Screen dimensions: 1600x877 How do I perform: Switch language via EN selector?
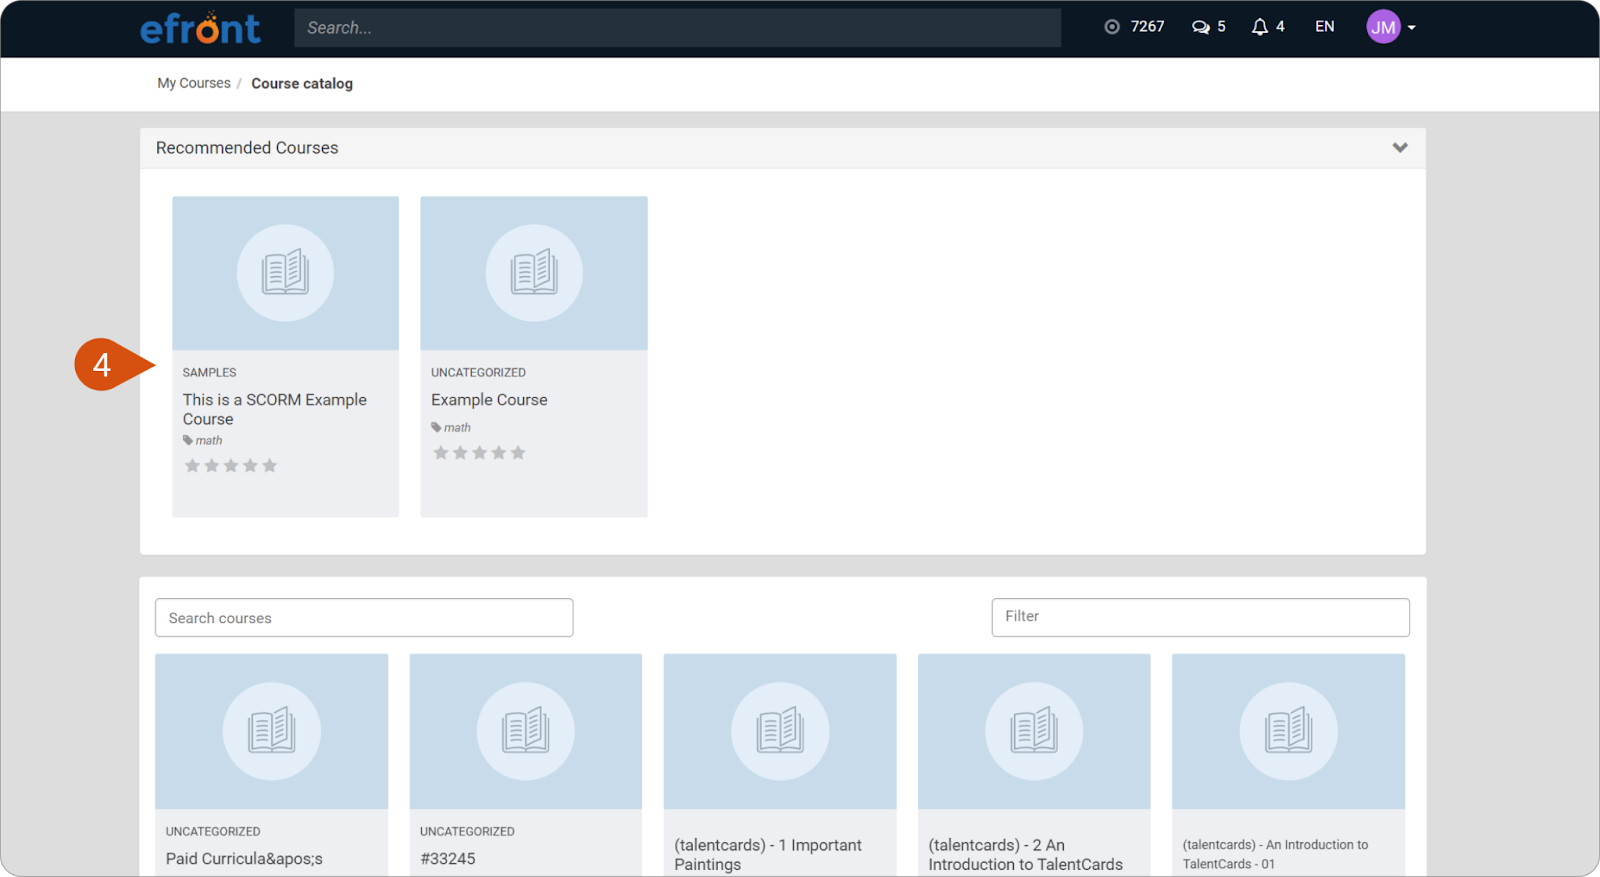coord(1325,27)
